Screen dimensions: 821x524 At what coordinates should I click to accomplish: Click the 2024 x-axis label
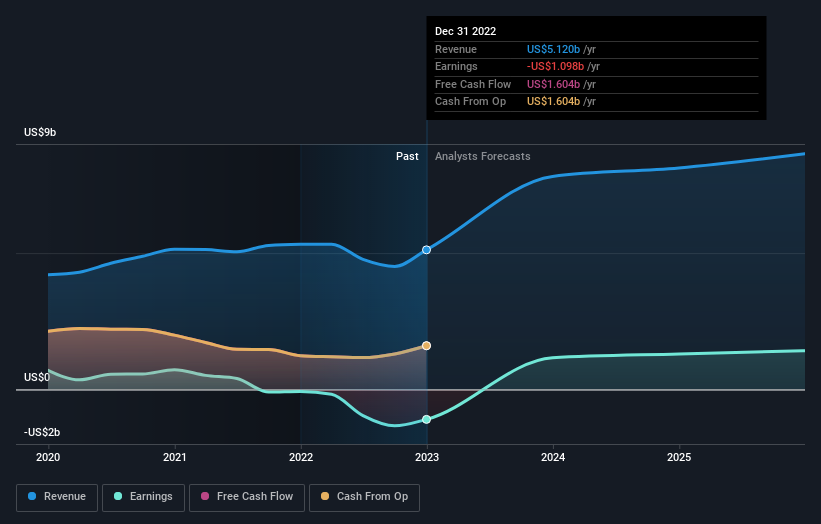(553, 458)
